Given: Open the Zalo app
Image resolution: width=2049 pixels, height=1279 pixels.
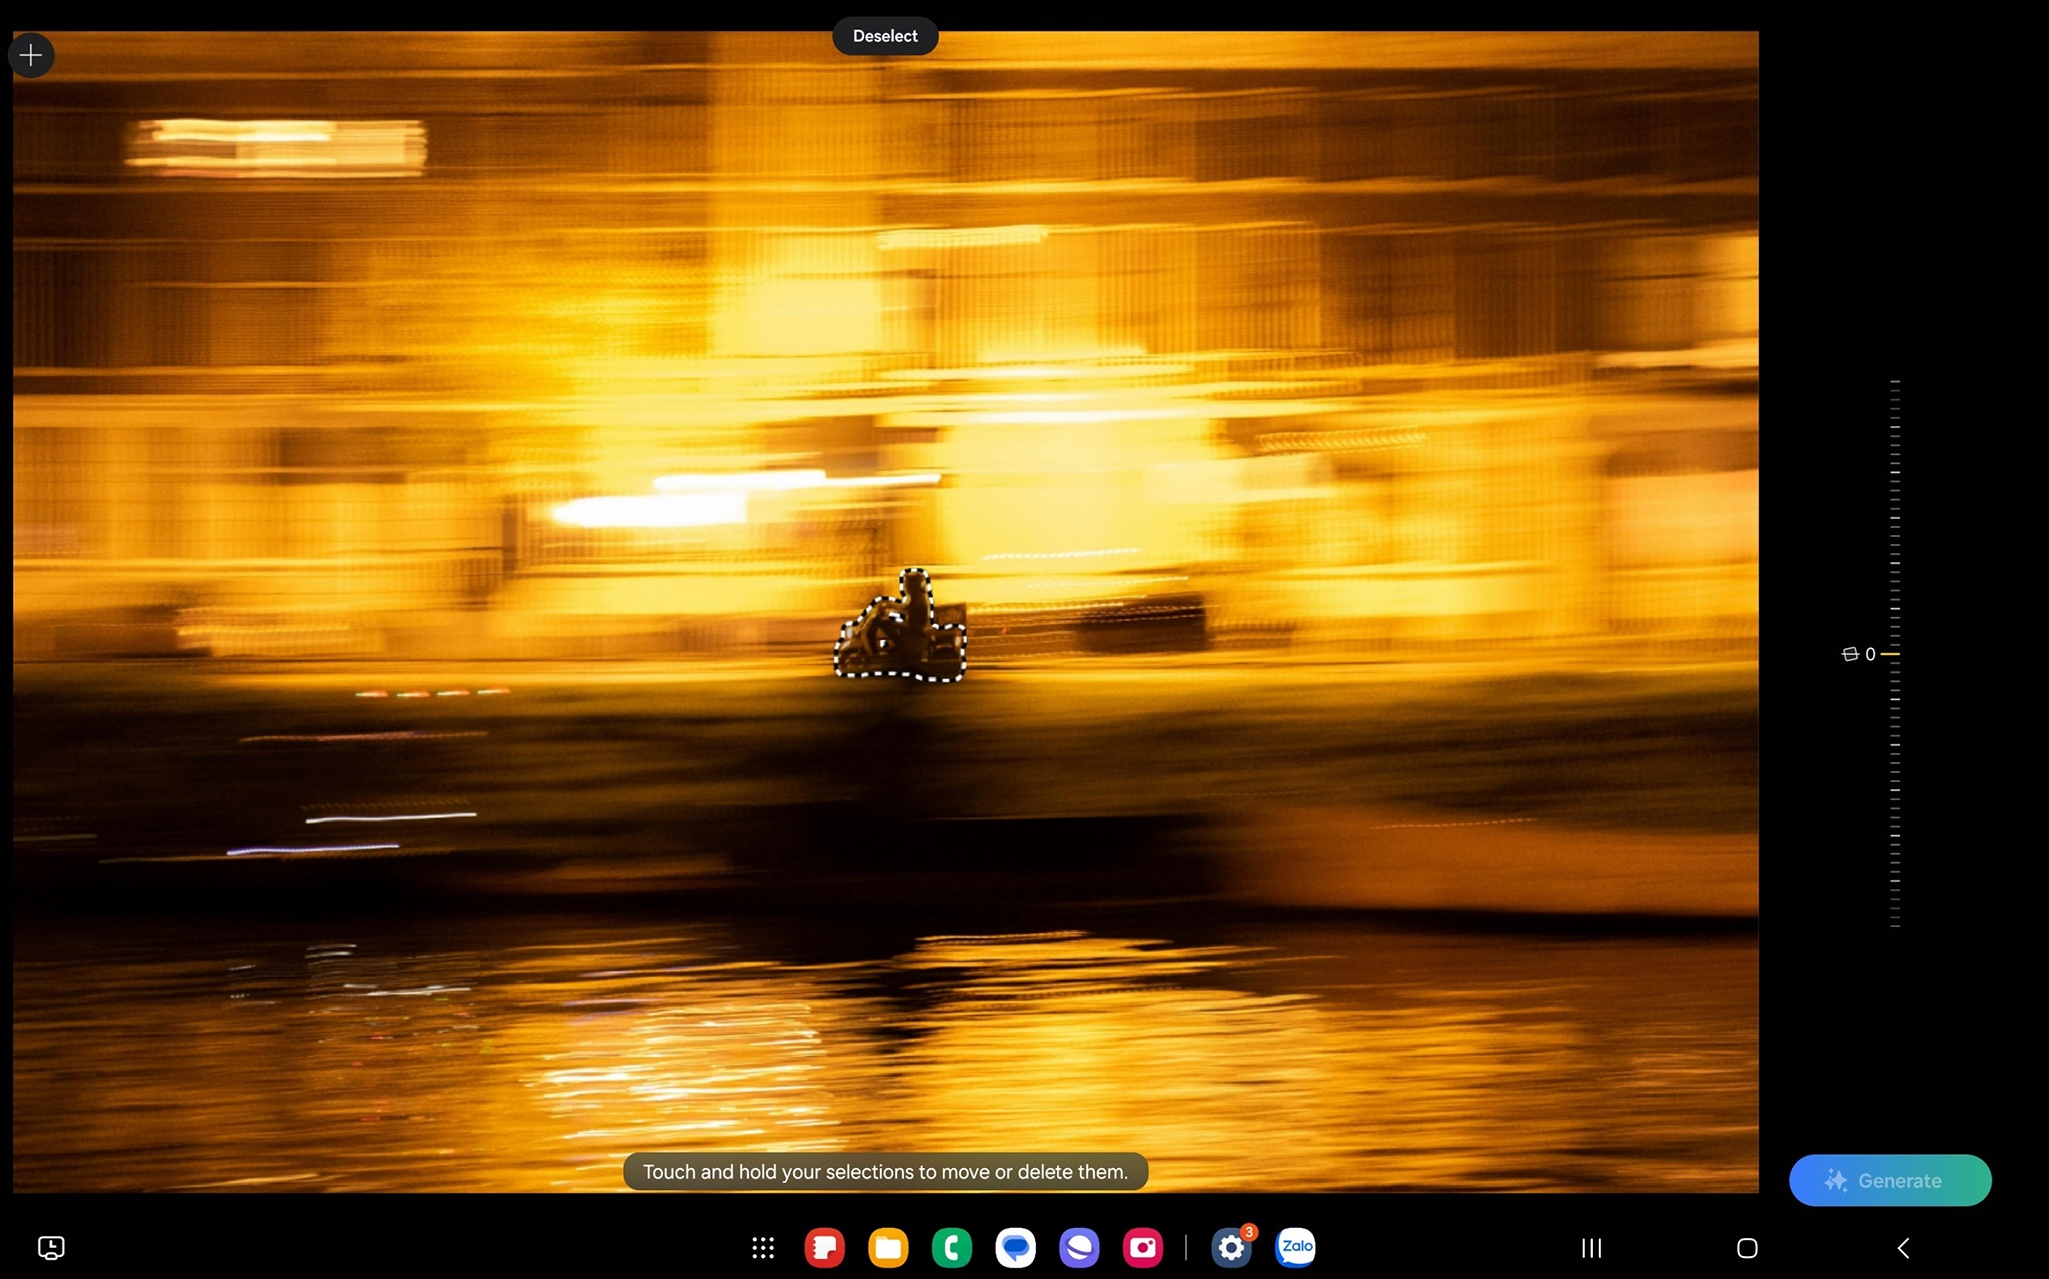Looking at the screenshot, I should tap(1296, 1247).
